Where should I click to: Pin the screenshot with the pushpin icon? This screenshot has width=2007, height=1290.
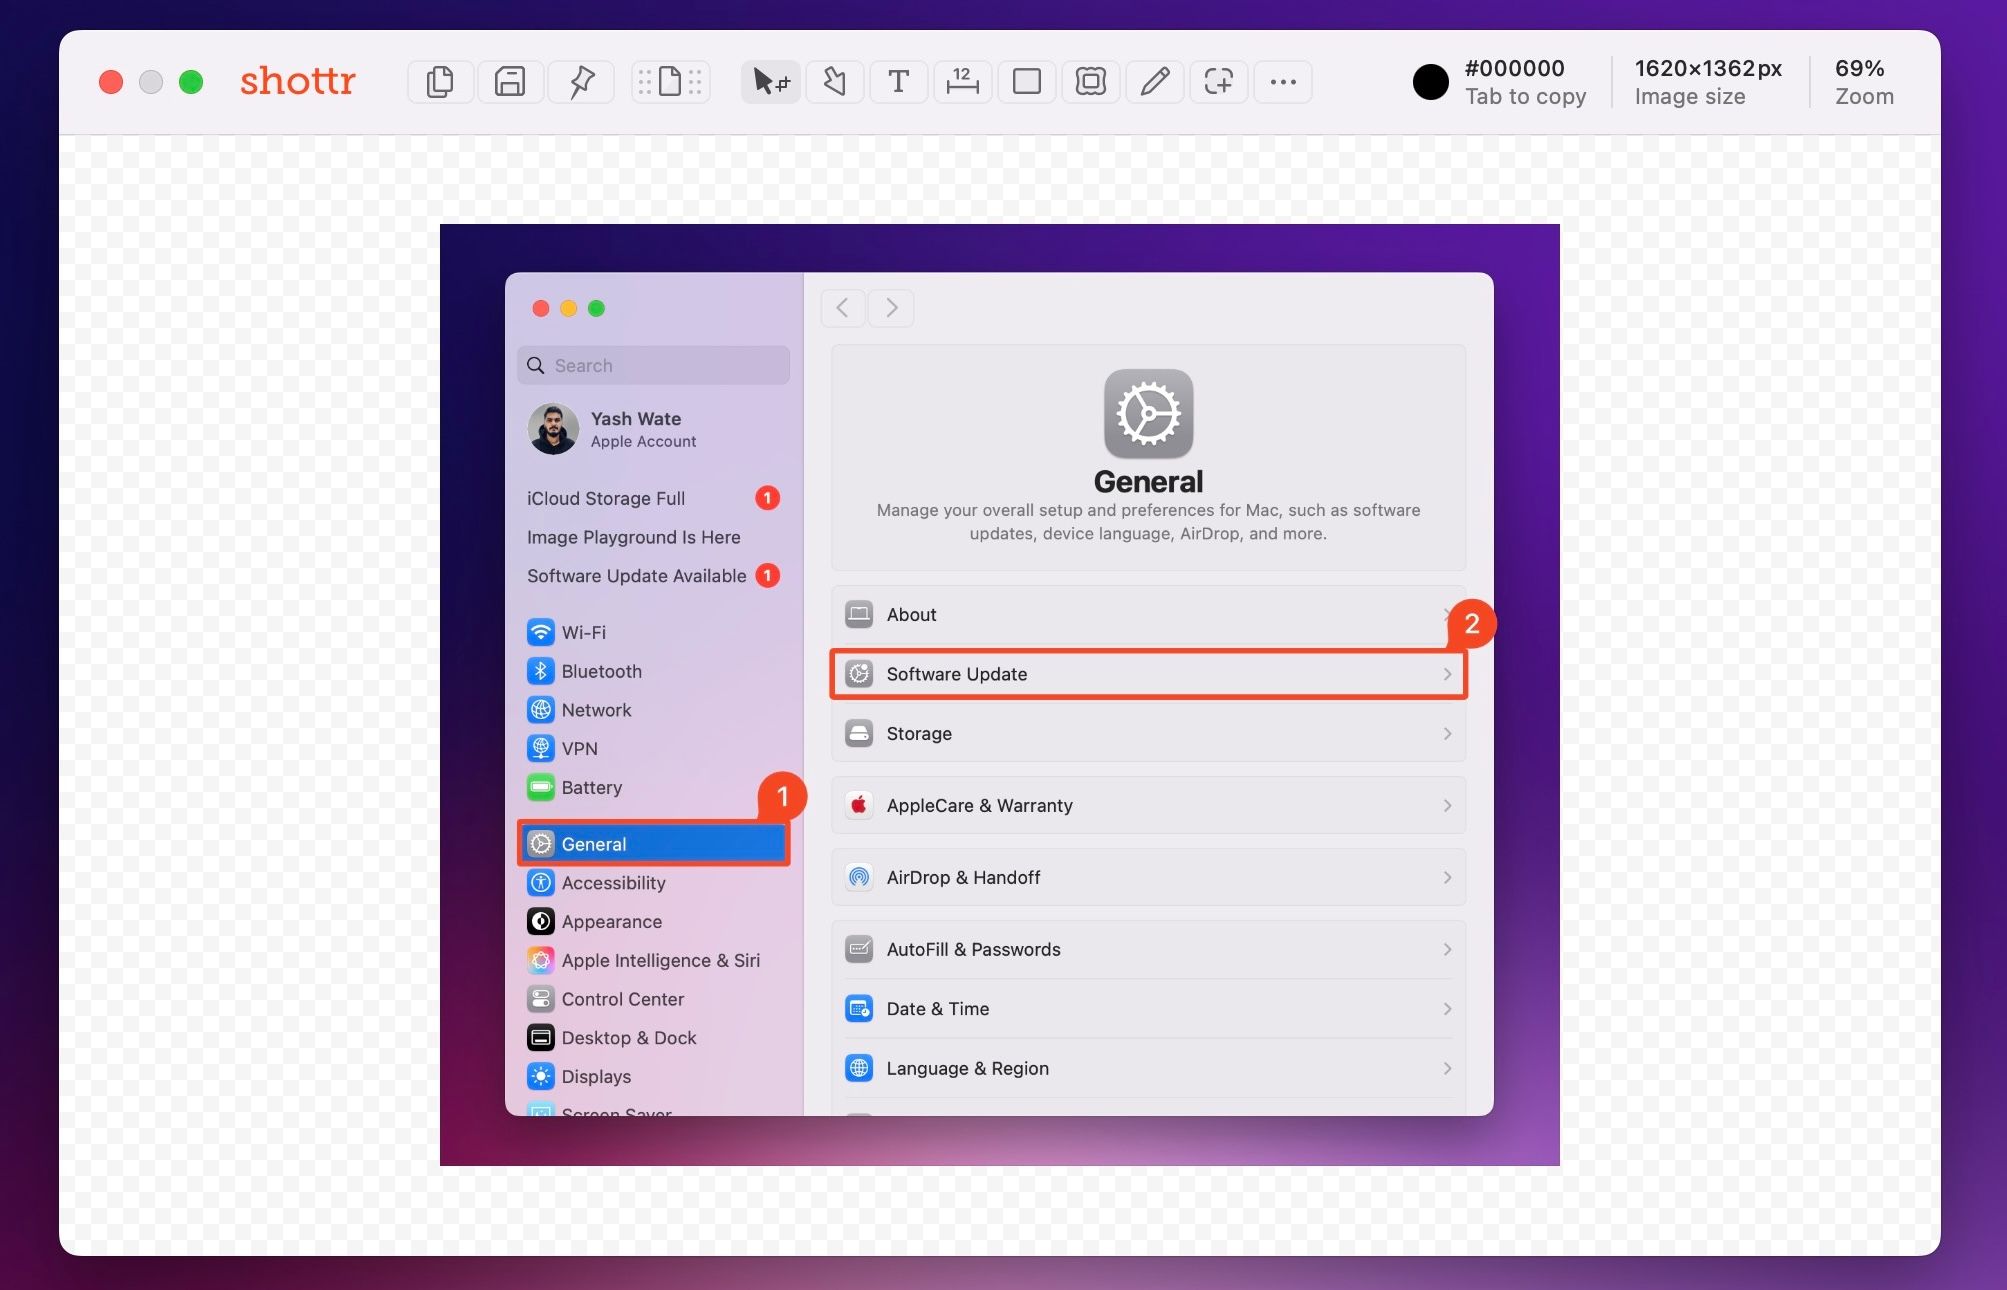coord(581,82)
